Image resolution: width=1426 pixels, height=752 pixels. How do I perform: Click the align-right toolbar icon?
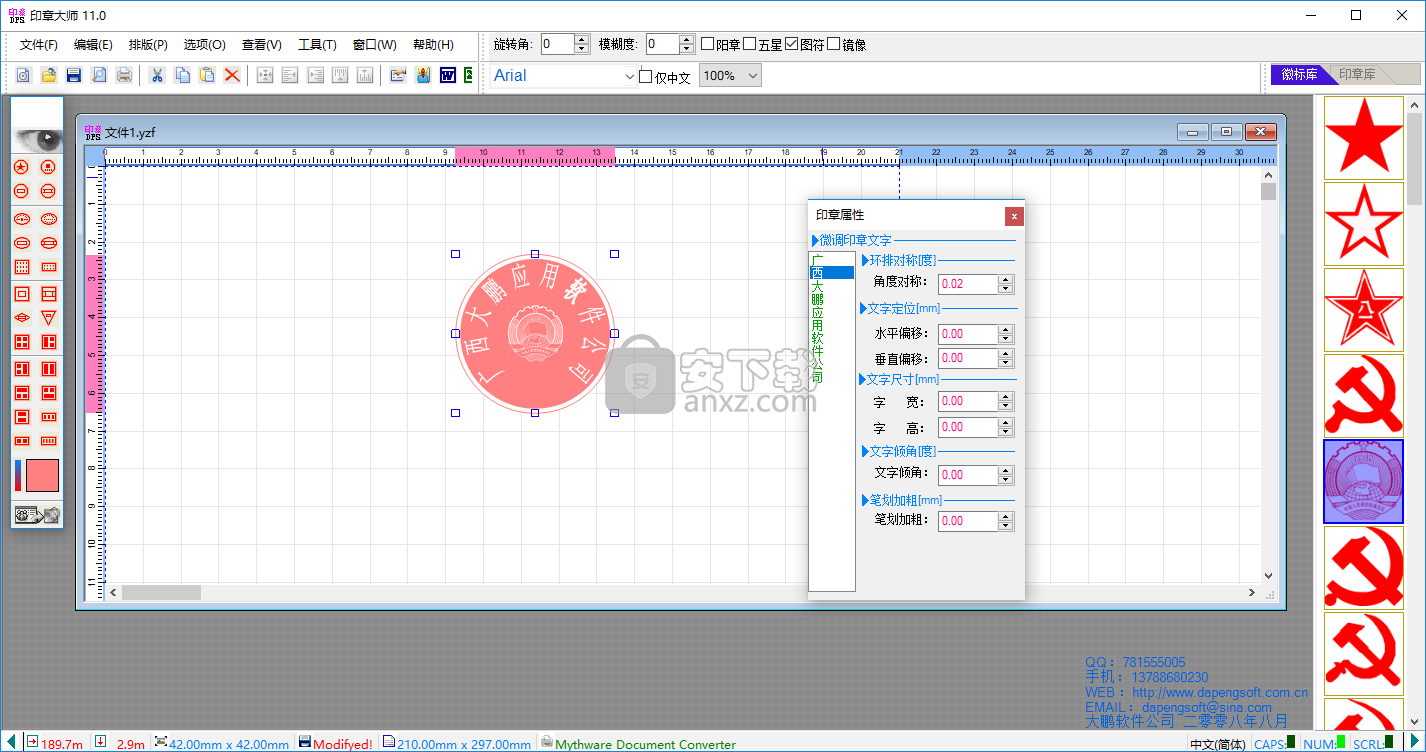click(x=315, y=75)
